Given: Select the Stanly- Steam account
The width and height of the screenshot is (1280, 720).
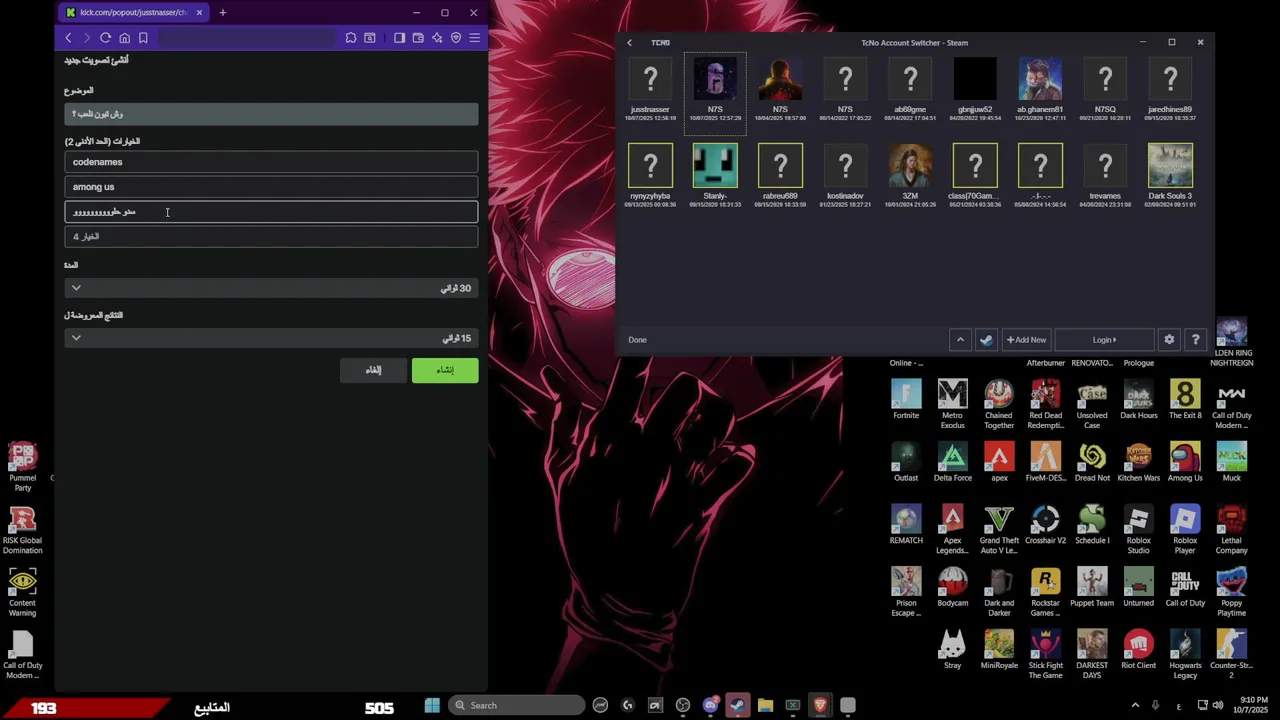Looking at the screenshot, I should click(715, 175).
